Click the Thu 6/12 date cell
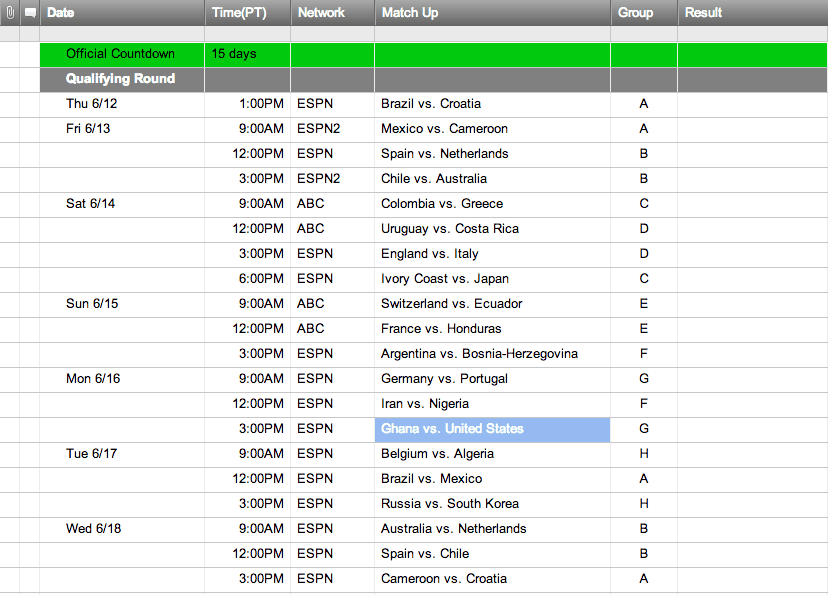Viewport: 828px width, 595px height. tap(92, 104)
